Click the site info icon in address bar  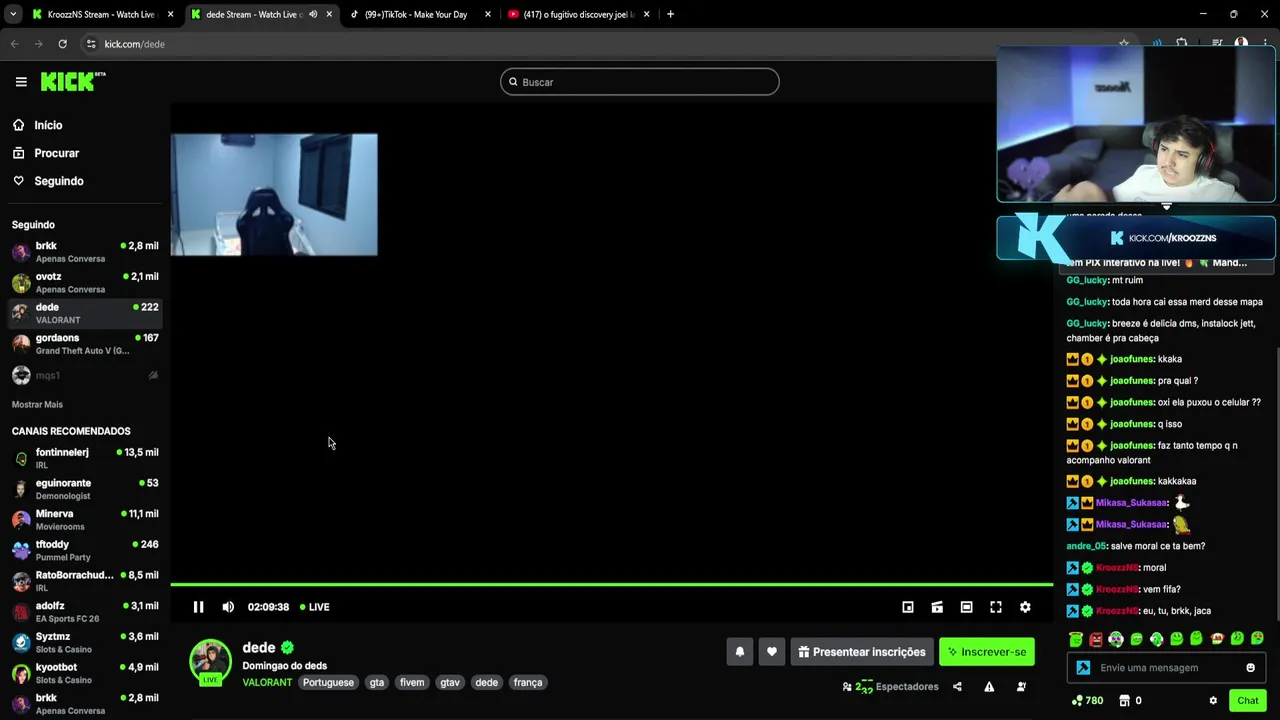coord(91,44)
